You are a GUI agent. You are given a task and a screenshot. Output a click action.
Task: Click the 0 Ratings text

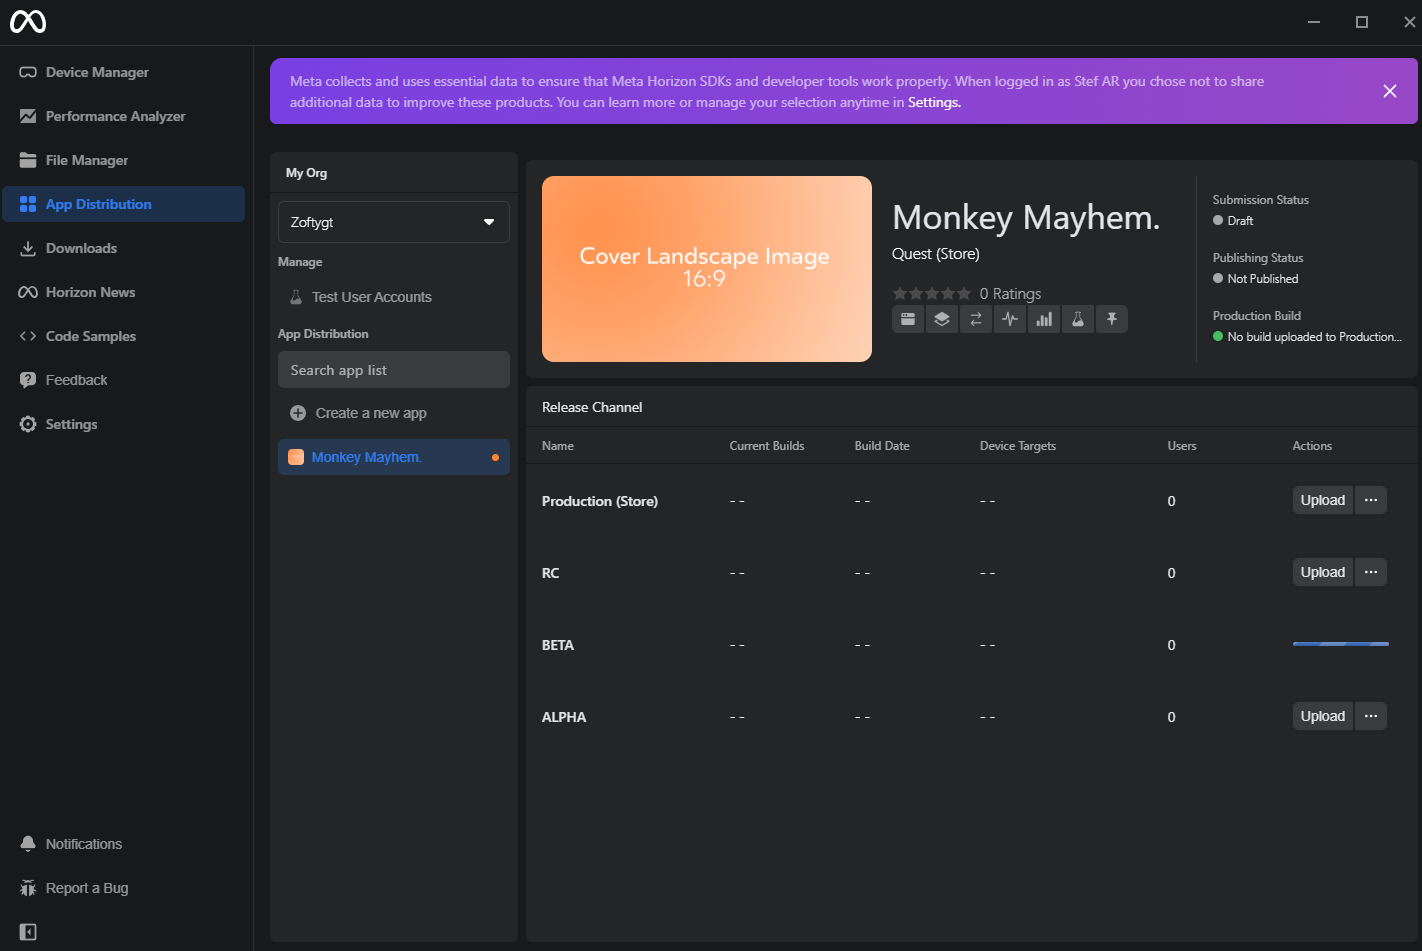click(1010, 294)
